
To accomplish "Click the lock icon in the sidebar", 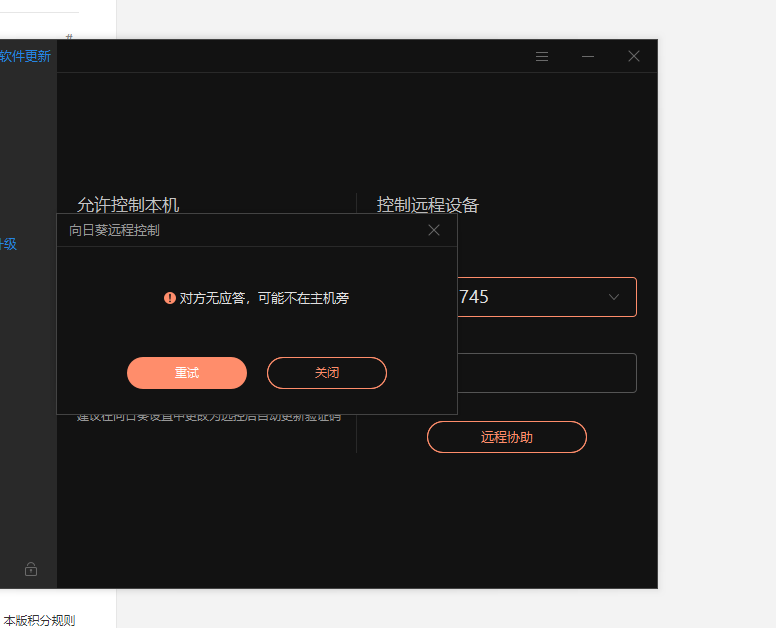I will 31,569.
